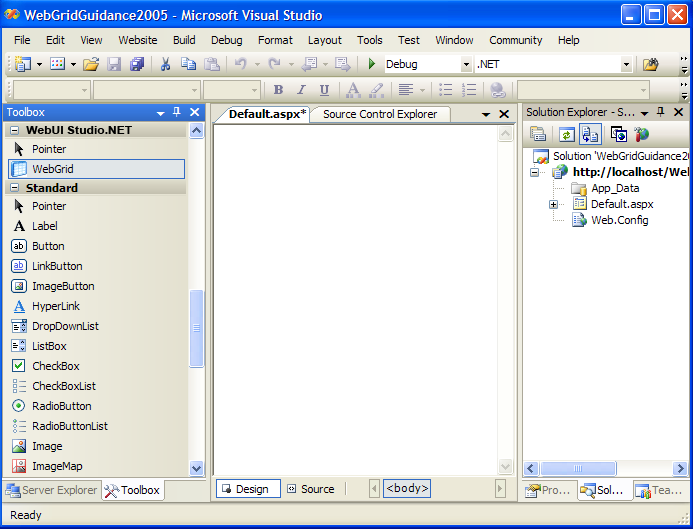Click the New Project toolbar icon

coord(23,65)
